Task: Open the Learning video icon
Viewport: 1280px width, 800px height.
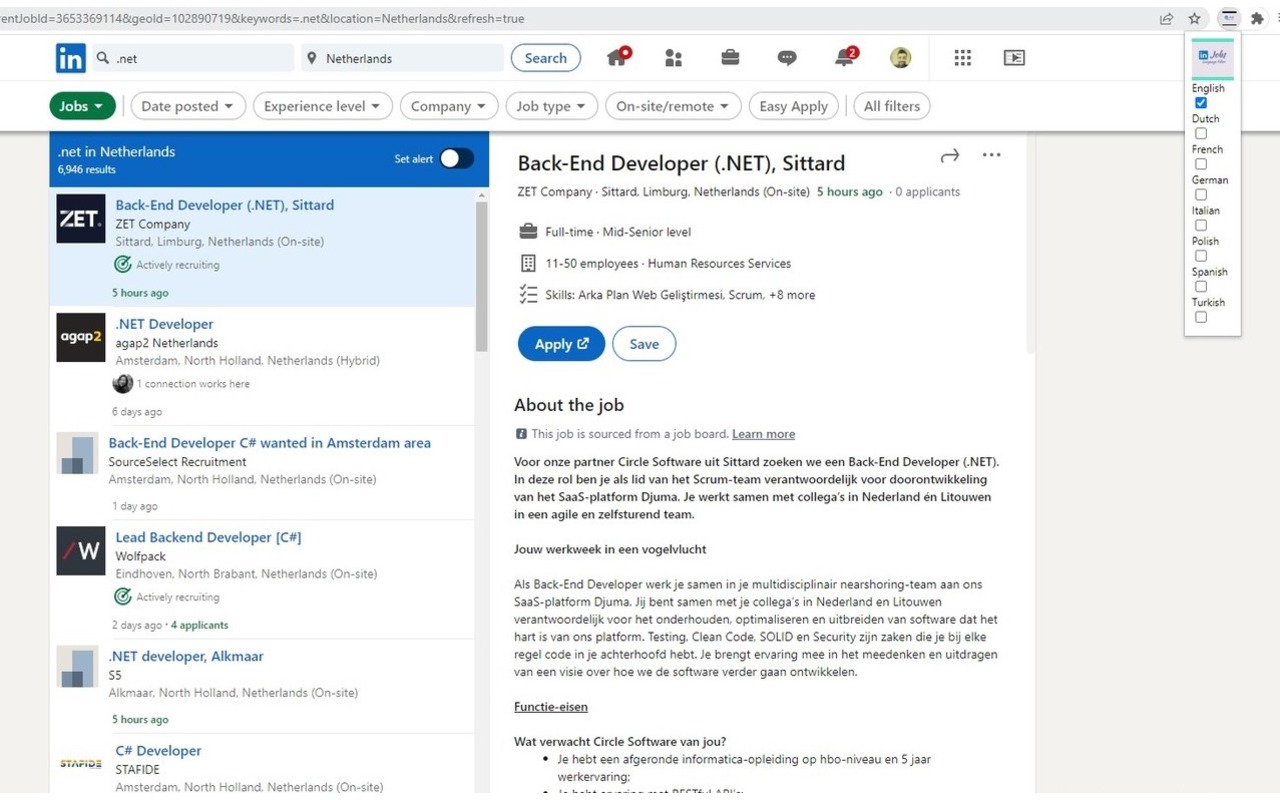Action: tap(1014, 58)
